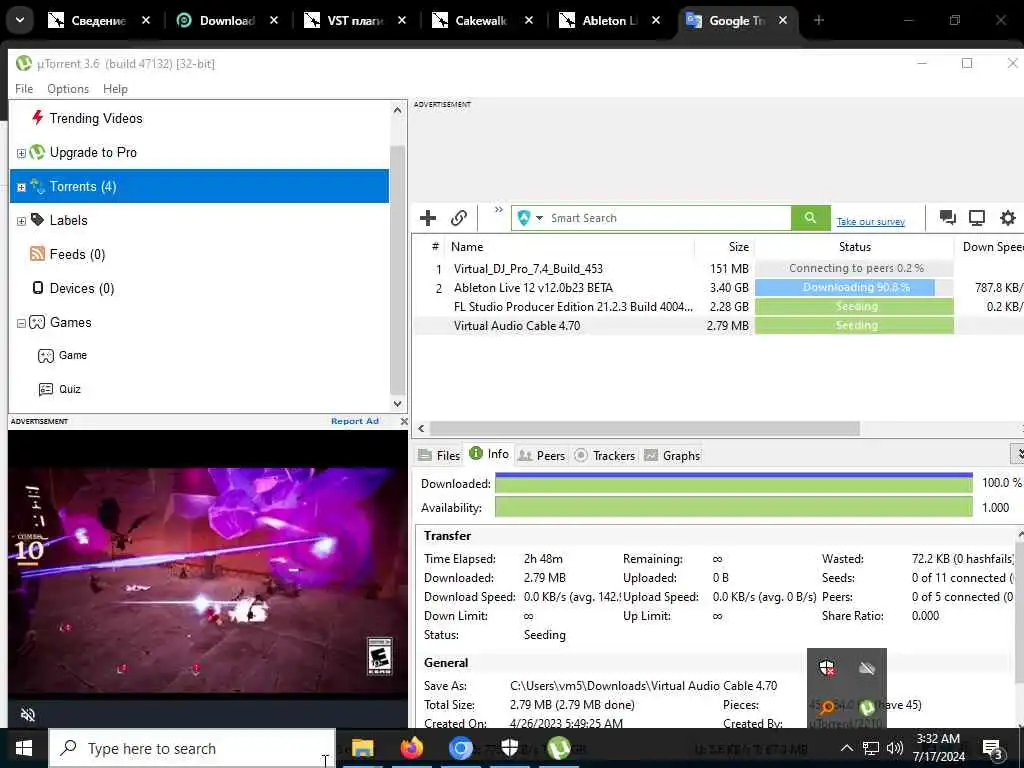Click the Windows taskbar search box
Image resolution: width=1024 pixels, height=768 pixels.
tap(193, 748)
